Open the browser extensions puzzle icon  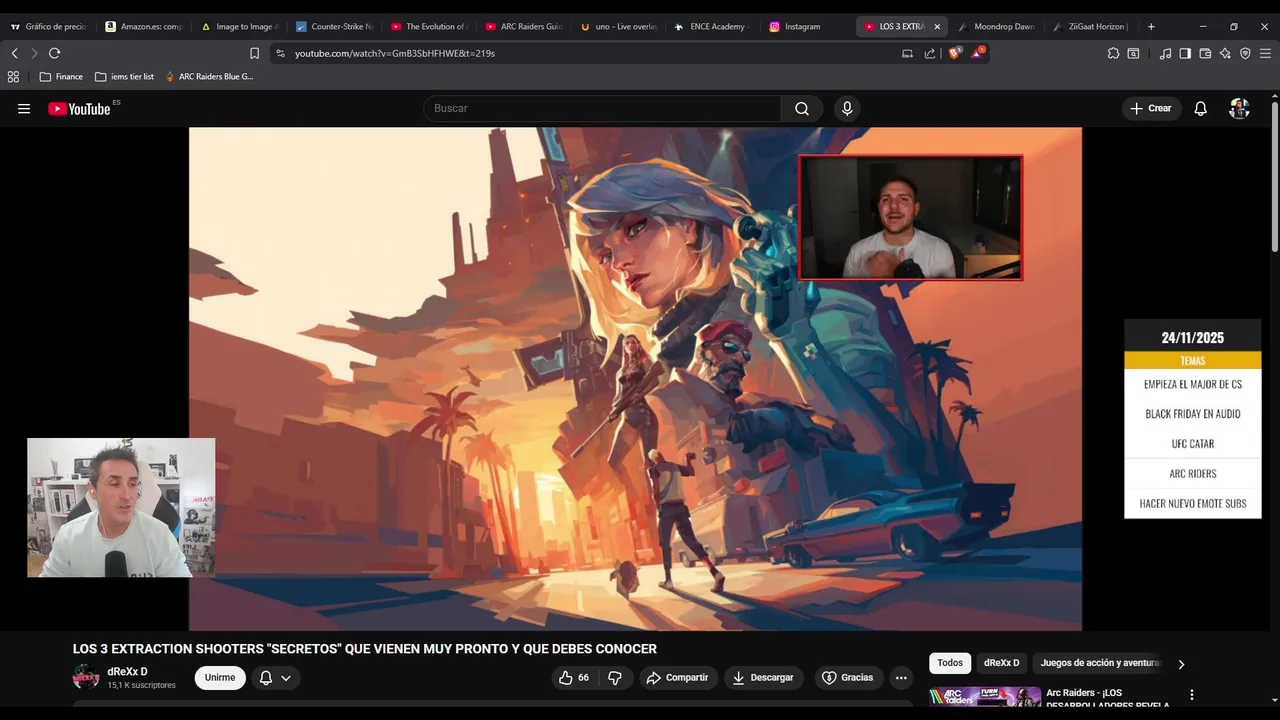pyautogui.click(x=1113, y=53)
